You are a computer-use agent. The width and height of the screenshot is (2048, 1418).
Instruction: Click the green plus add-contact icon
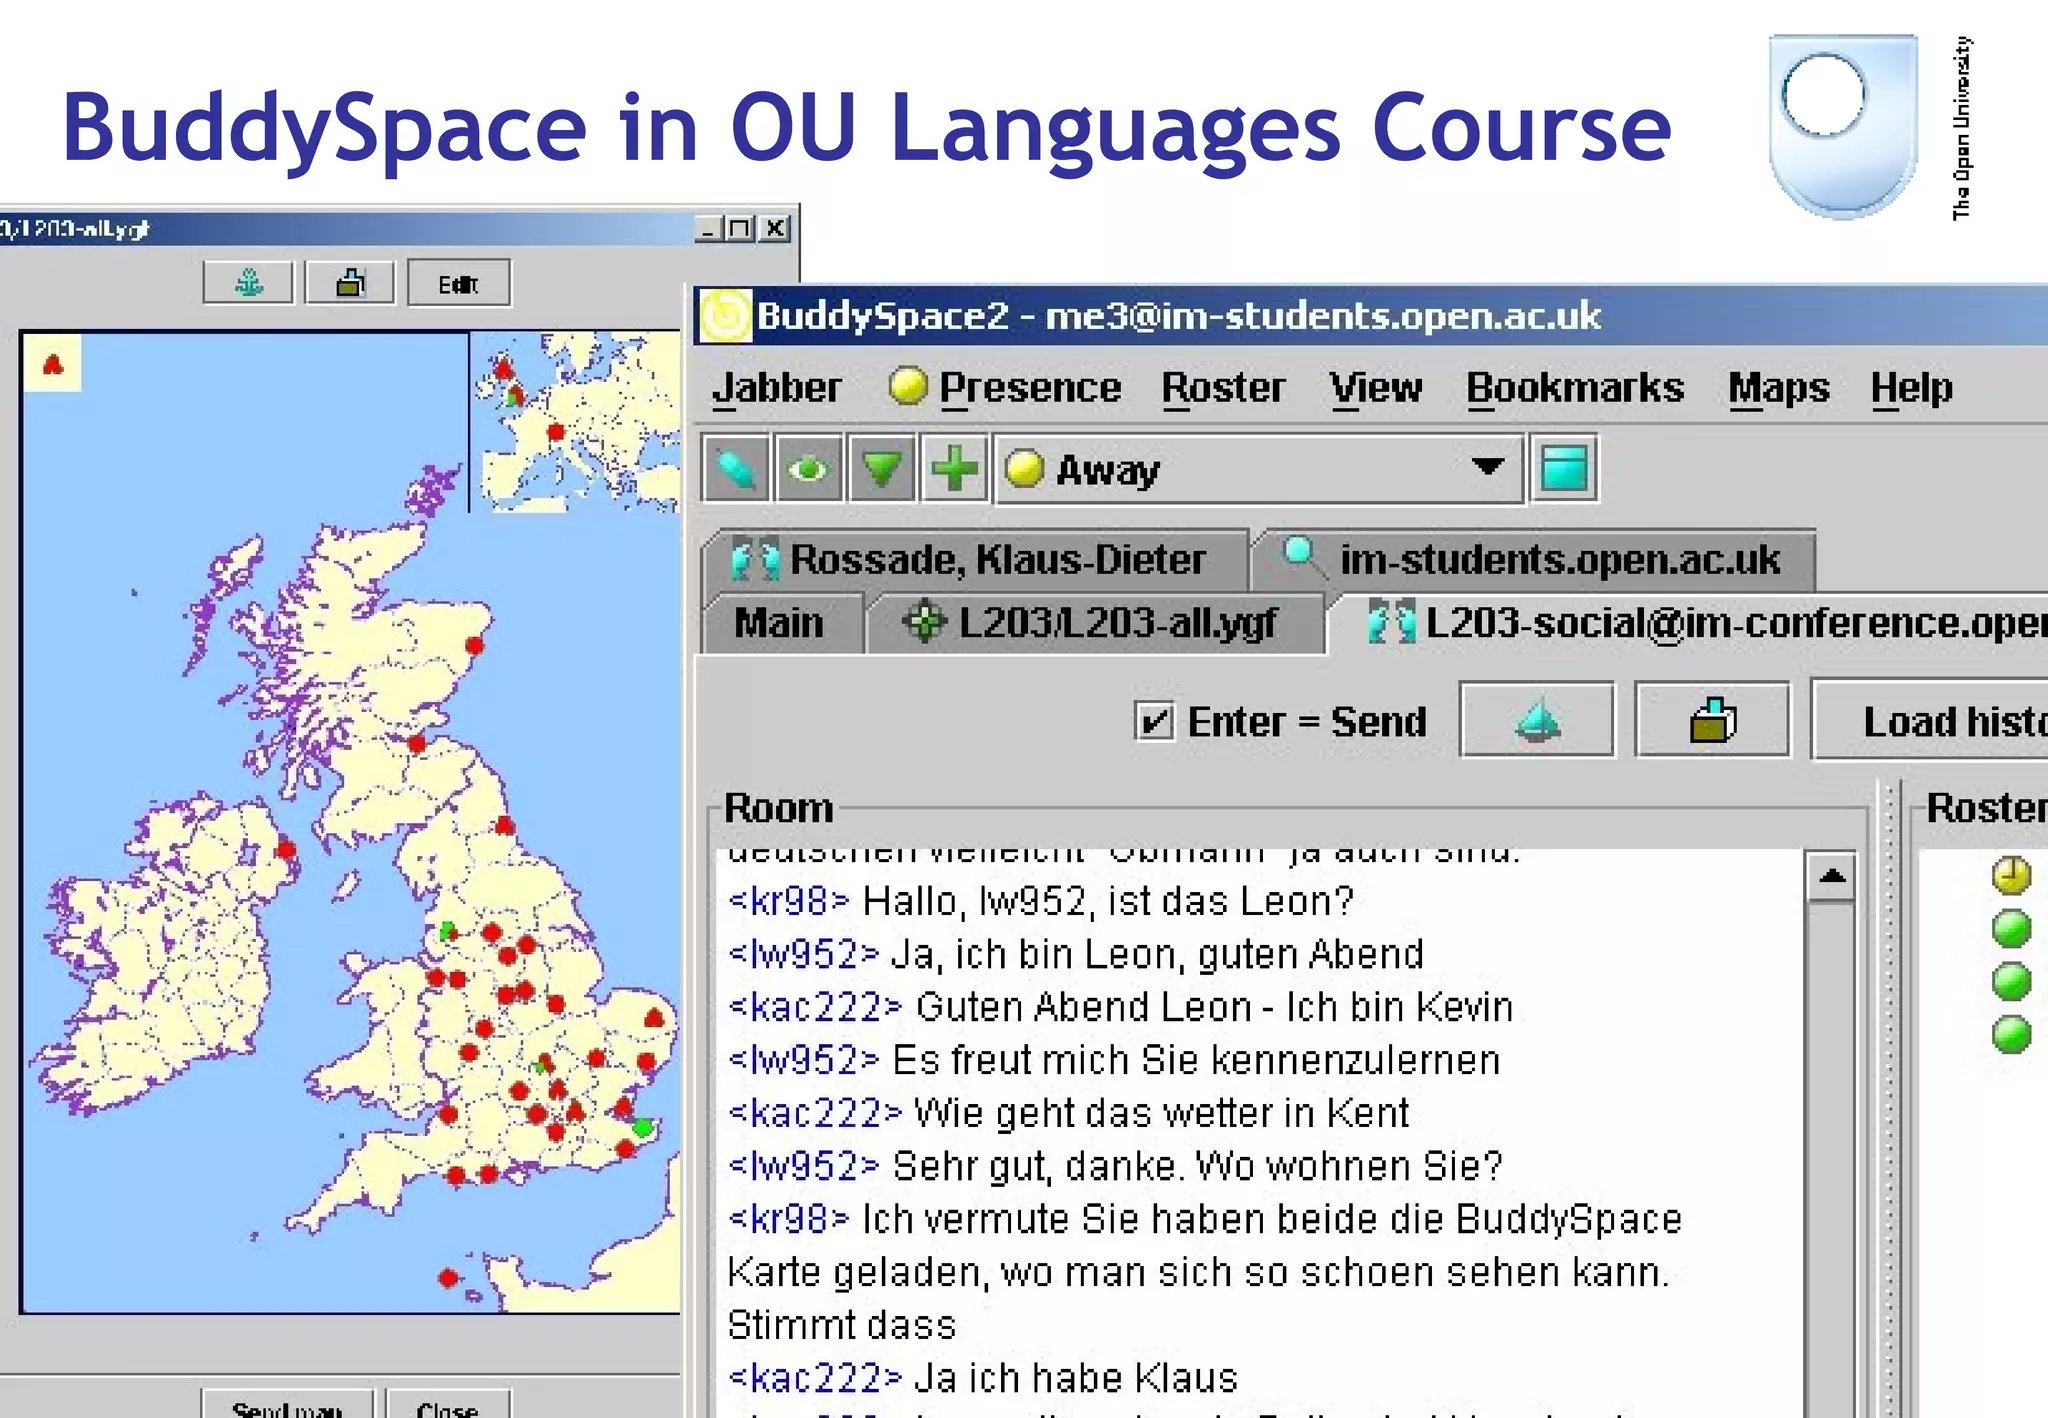[954, 468]
